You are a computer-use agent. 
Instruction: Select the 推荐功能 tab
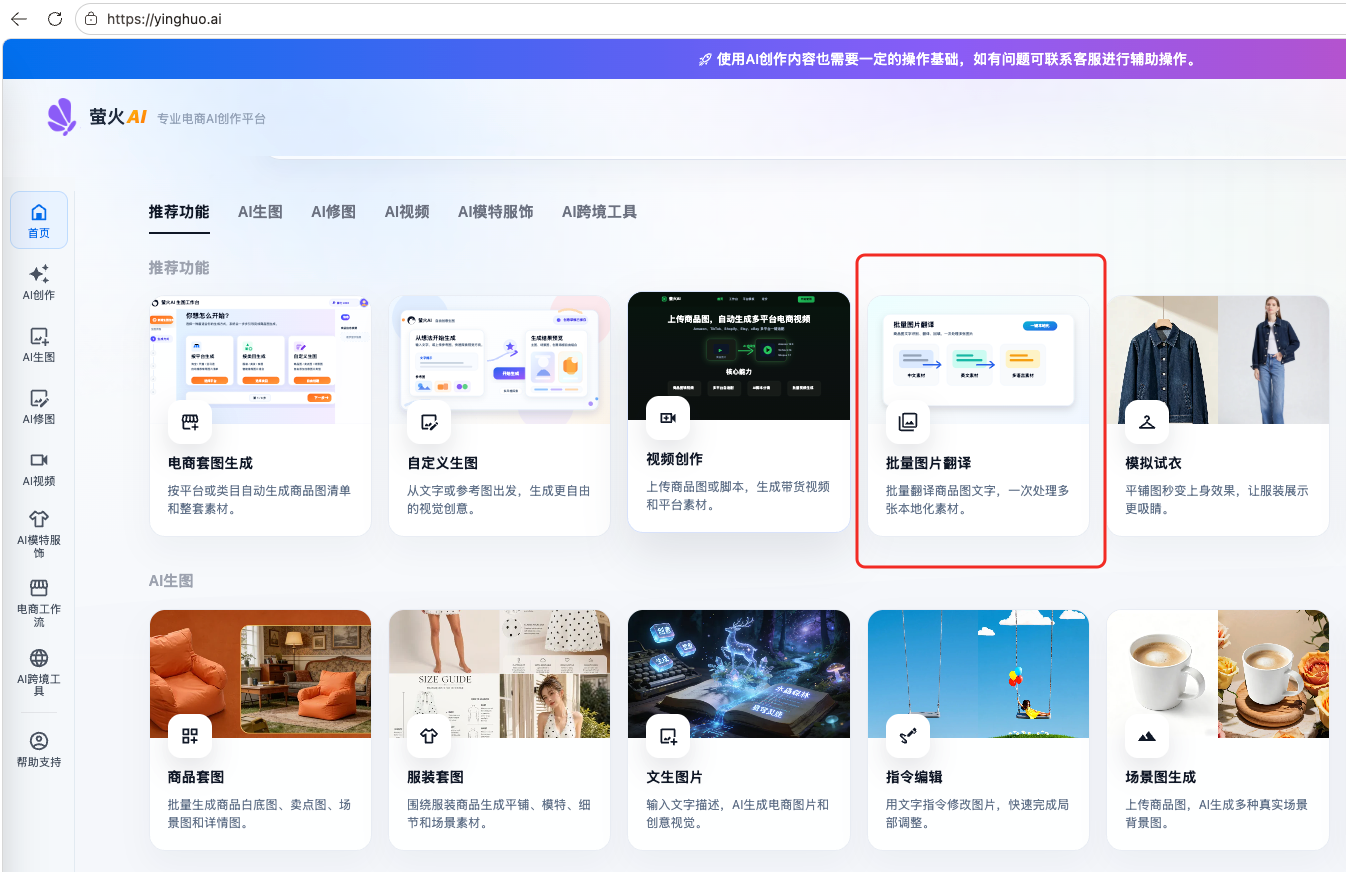(x=179, y=212)
